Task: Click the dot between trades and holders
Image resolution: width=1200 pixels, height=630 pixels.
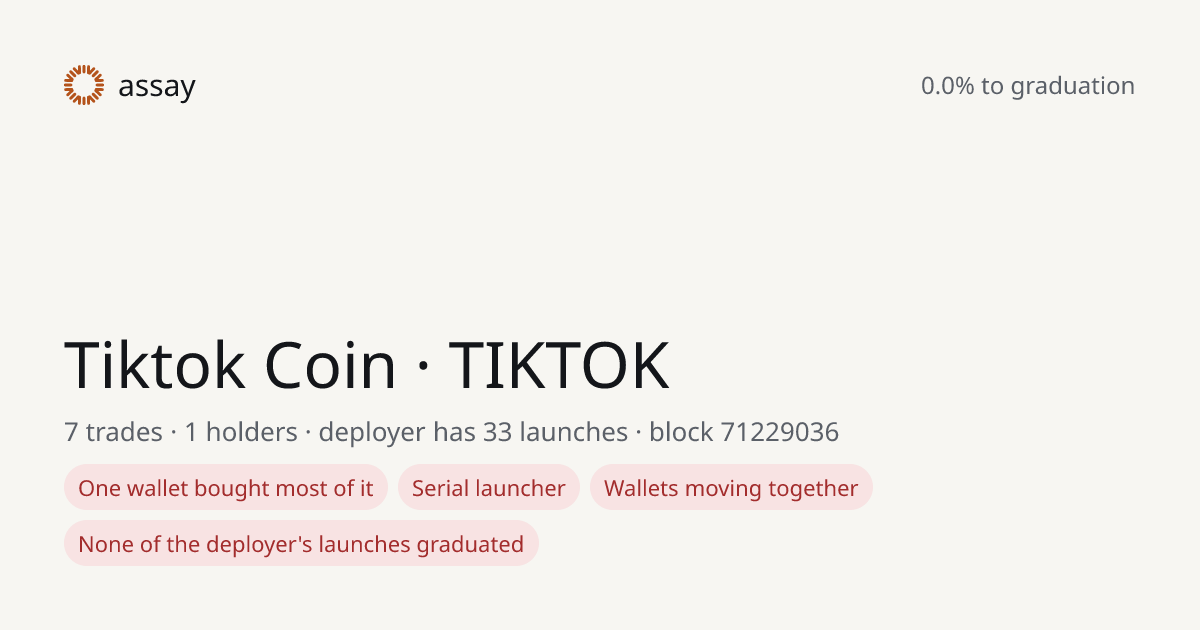Action: (174, 433)
